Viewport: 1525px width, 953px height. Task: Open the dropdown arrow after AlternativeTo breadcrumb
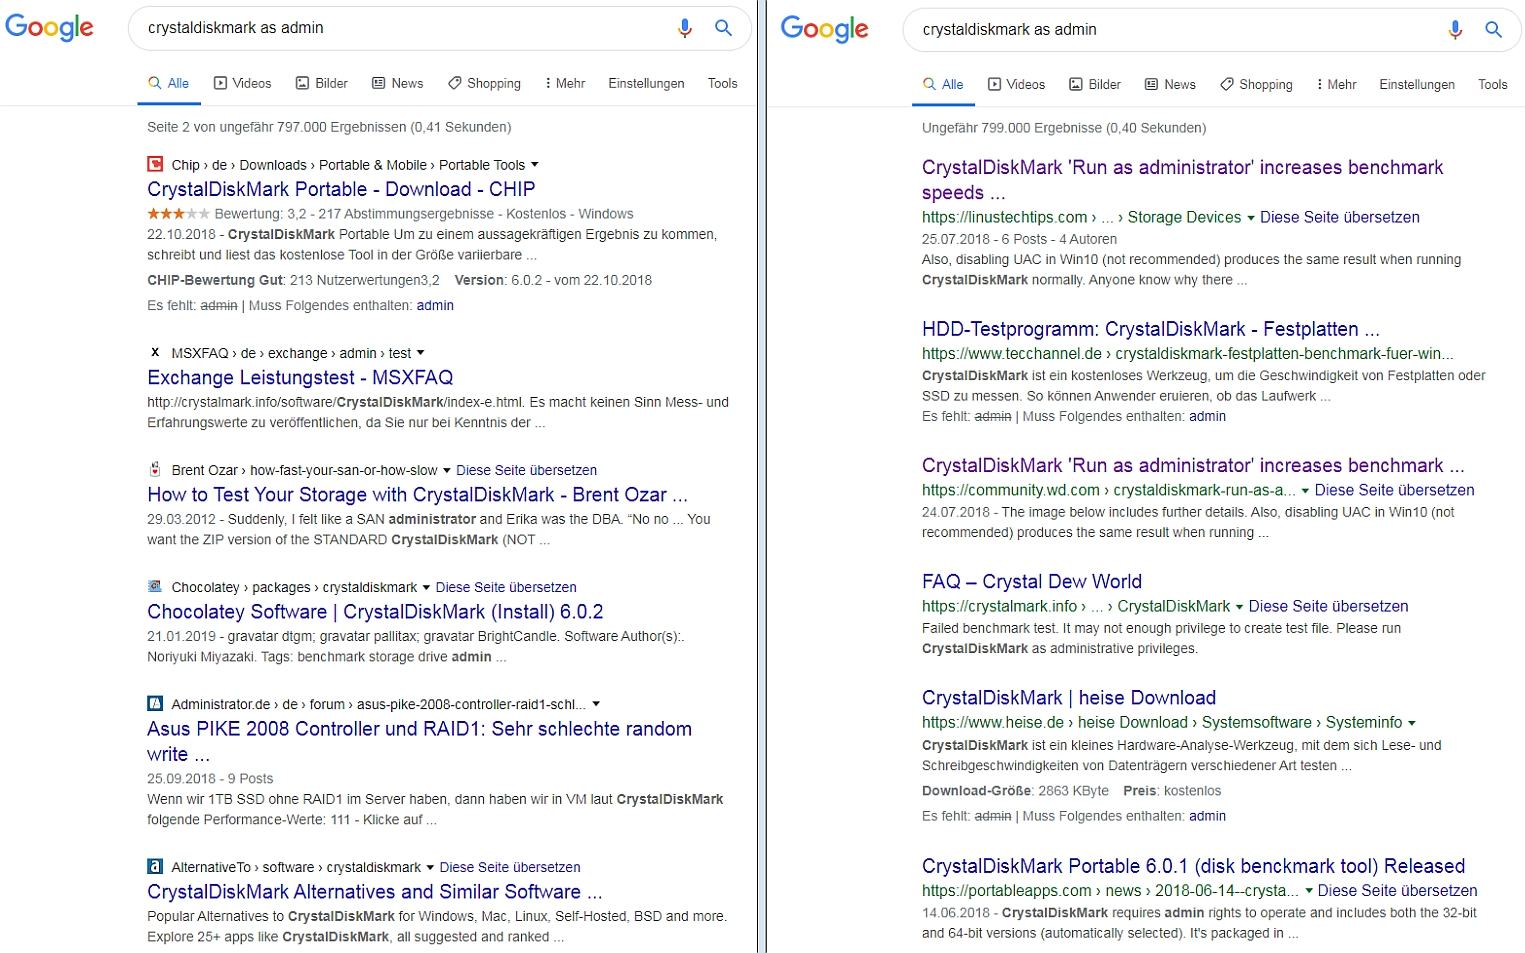coord(430,867)
